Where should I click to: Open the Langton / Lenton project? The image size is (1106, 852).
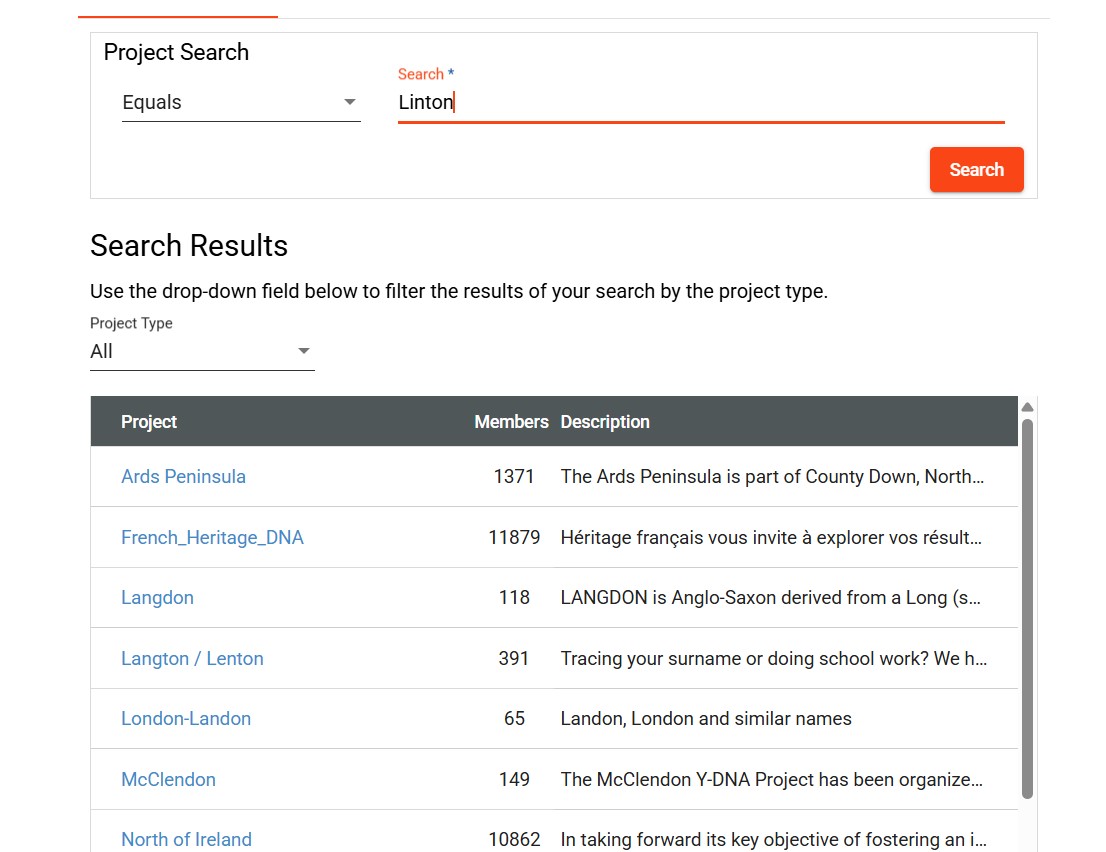pos(192,659)
